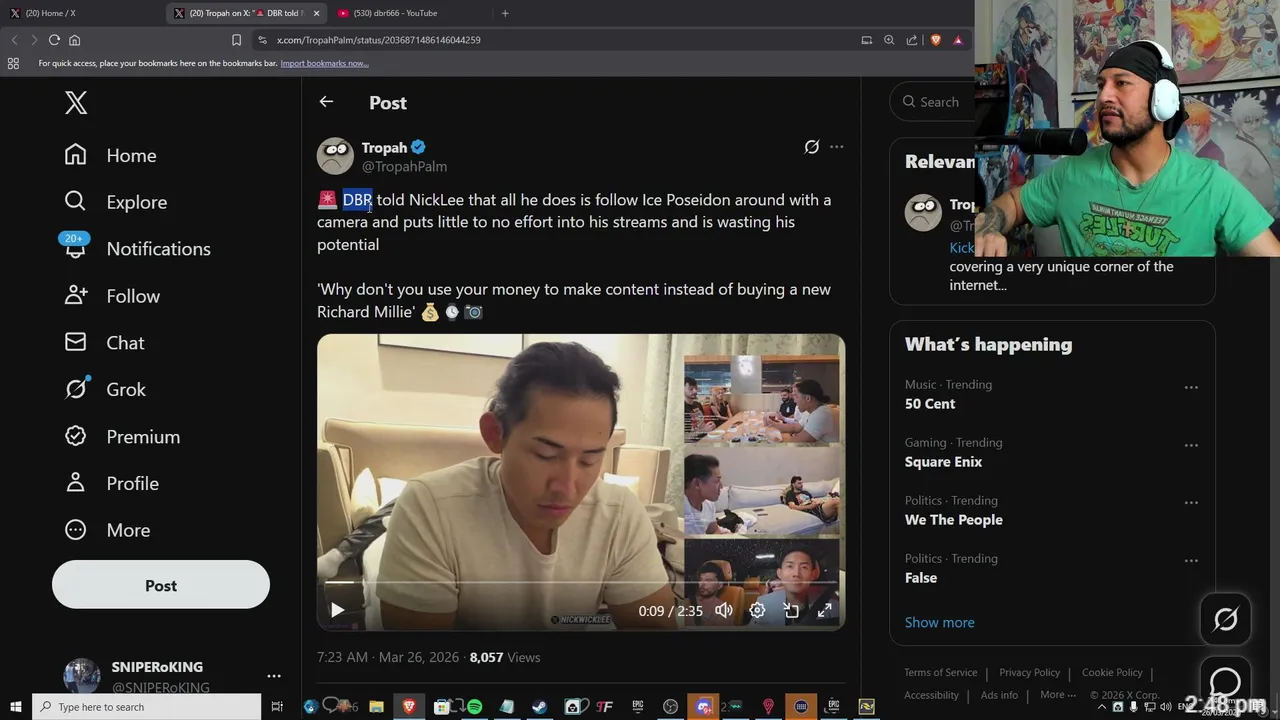Click the Premium verified-badge icon
The height and width of the screenshot is (720, 1280).
[x=75, y=436]
